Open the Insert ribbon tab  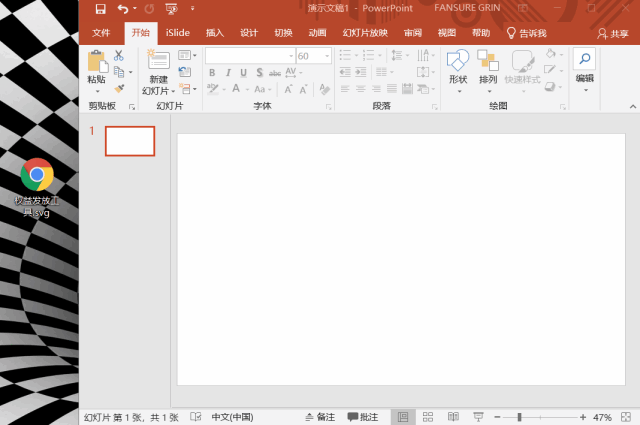pos(215,32)
